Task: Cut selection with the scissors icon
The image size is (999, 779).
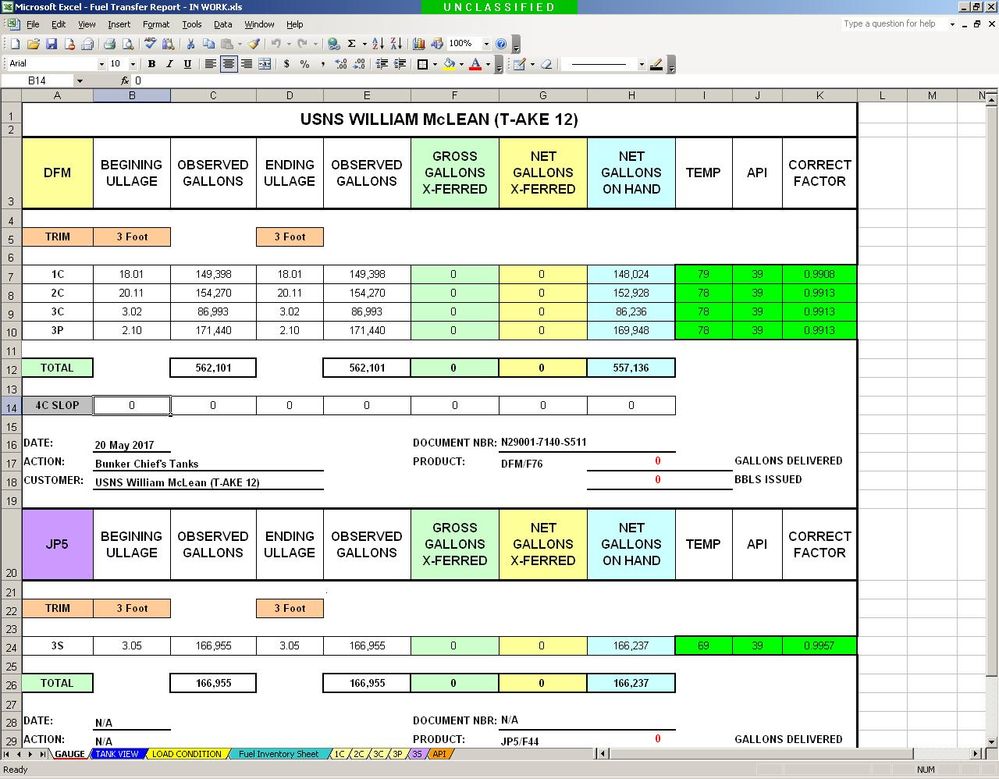Action: [x=190, y=44]
